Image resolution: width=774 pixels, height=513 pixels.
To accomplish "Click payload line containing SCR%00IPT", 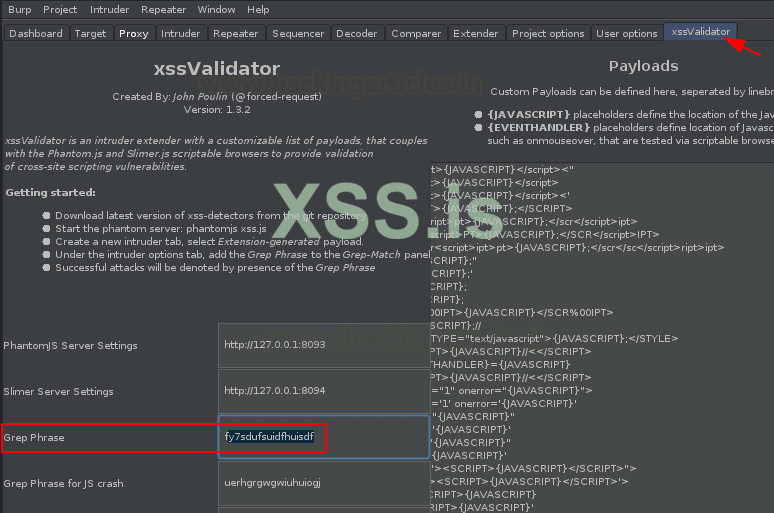I will [x=522, y=313].
